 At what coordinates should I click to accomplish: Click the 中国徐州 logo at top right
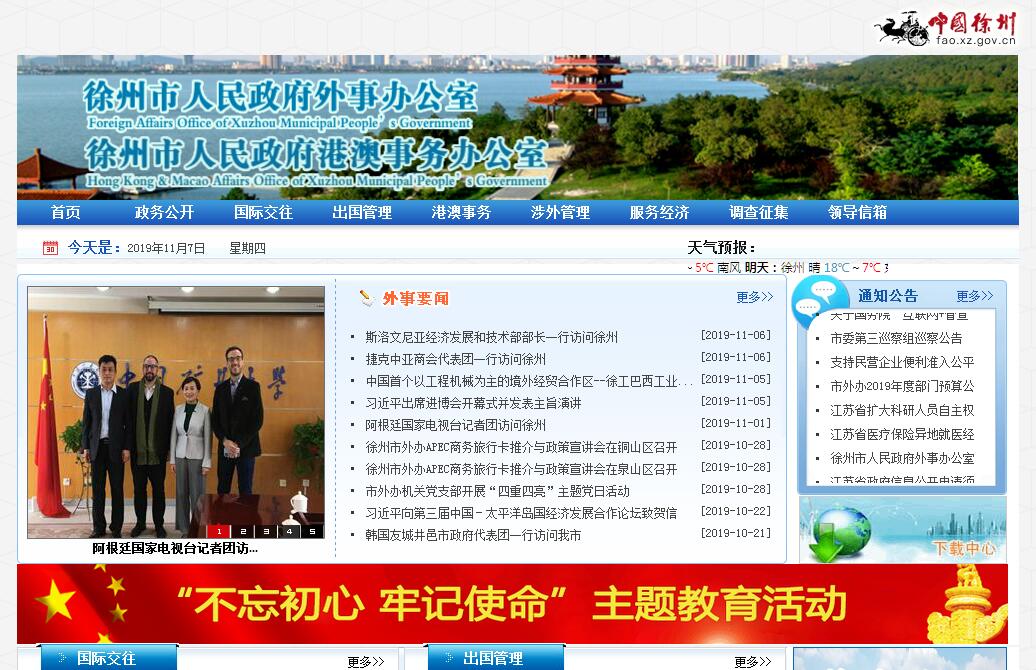tap(945, 28)
